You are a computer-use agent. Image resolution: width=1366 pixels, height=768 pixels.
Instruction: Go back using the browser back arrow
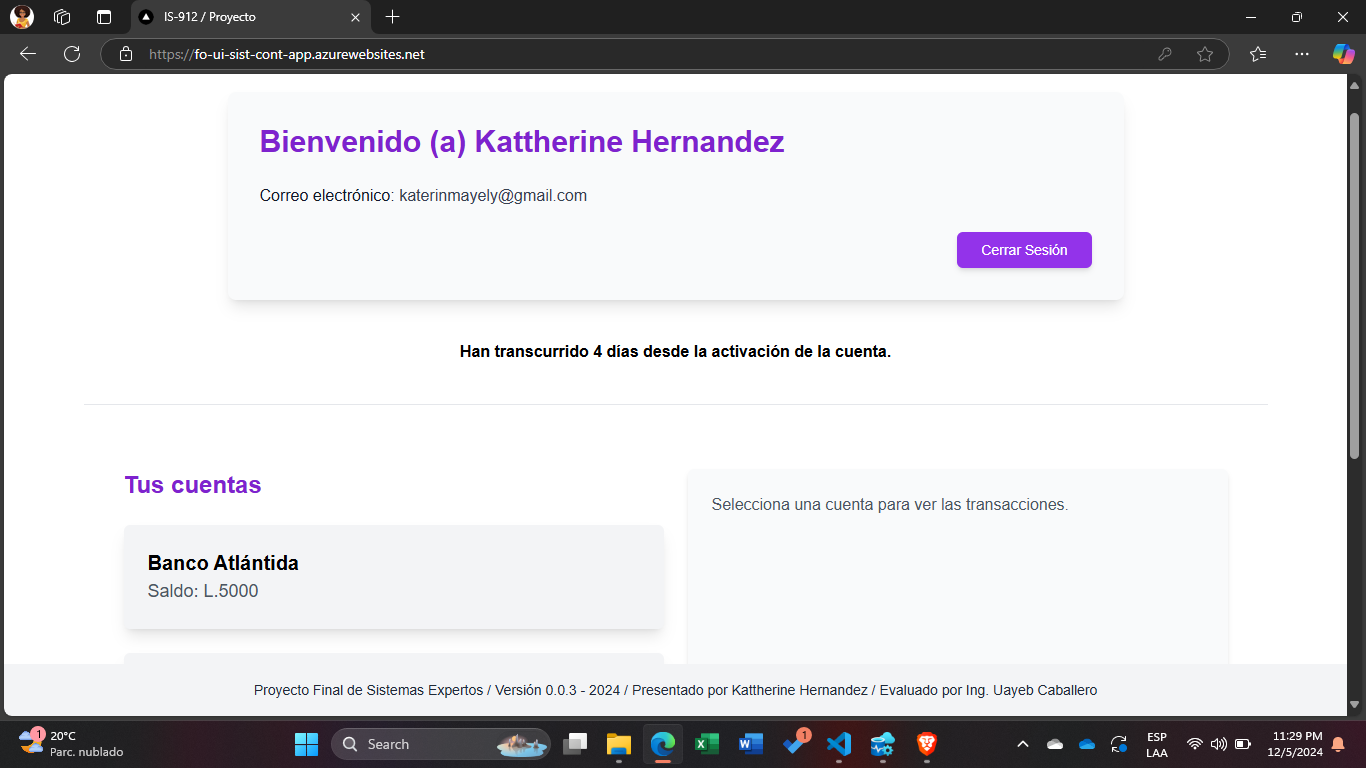[28, 54]
